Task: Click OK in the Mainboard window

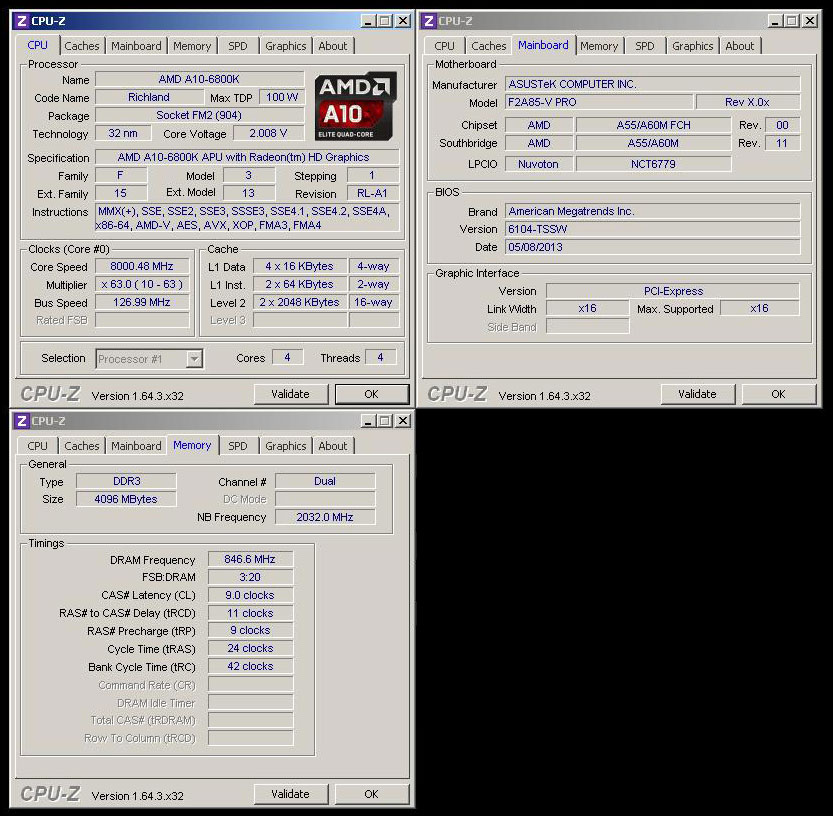Action: click(x=779, y=394)
